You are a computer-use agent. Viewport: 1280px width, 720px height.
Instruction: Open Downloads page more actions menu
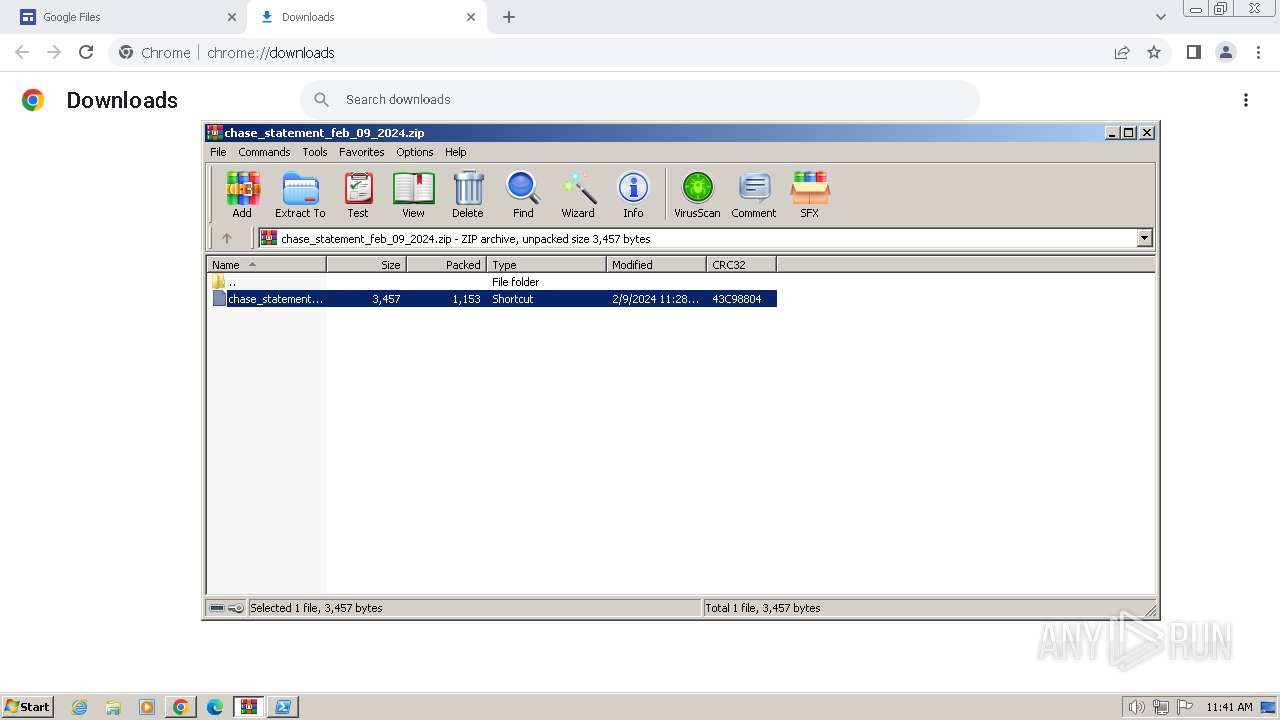pos(1246,100)
